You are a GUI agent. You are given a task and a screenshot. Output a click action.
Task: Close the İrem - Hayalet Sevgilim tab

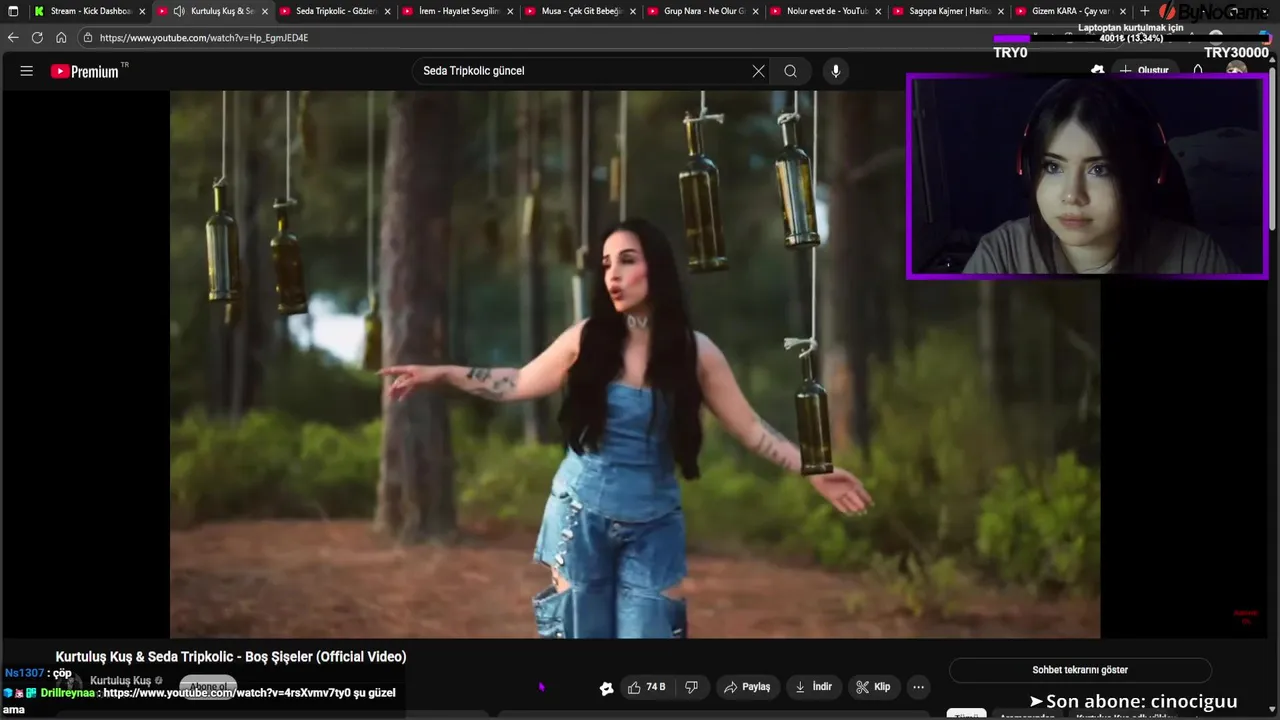(x=510, y=11)
